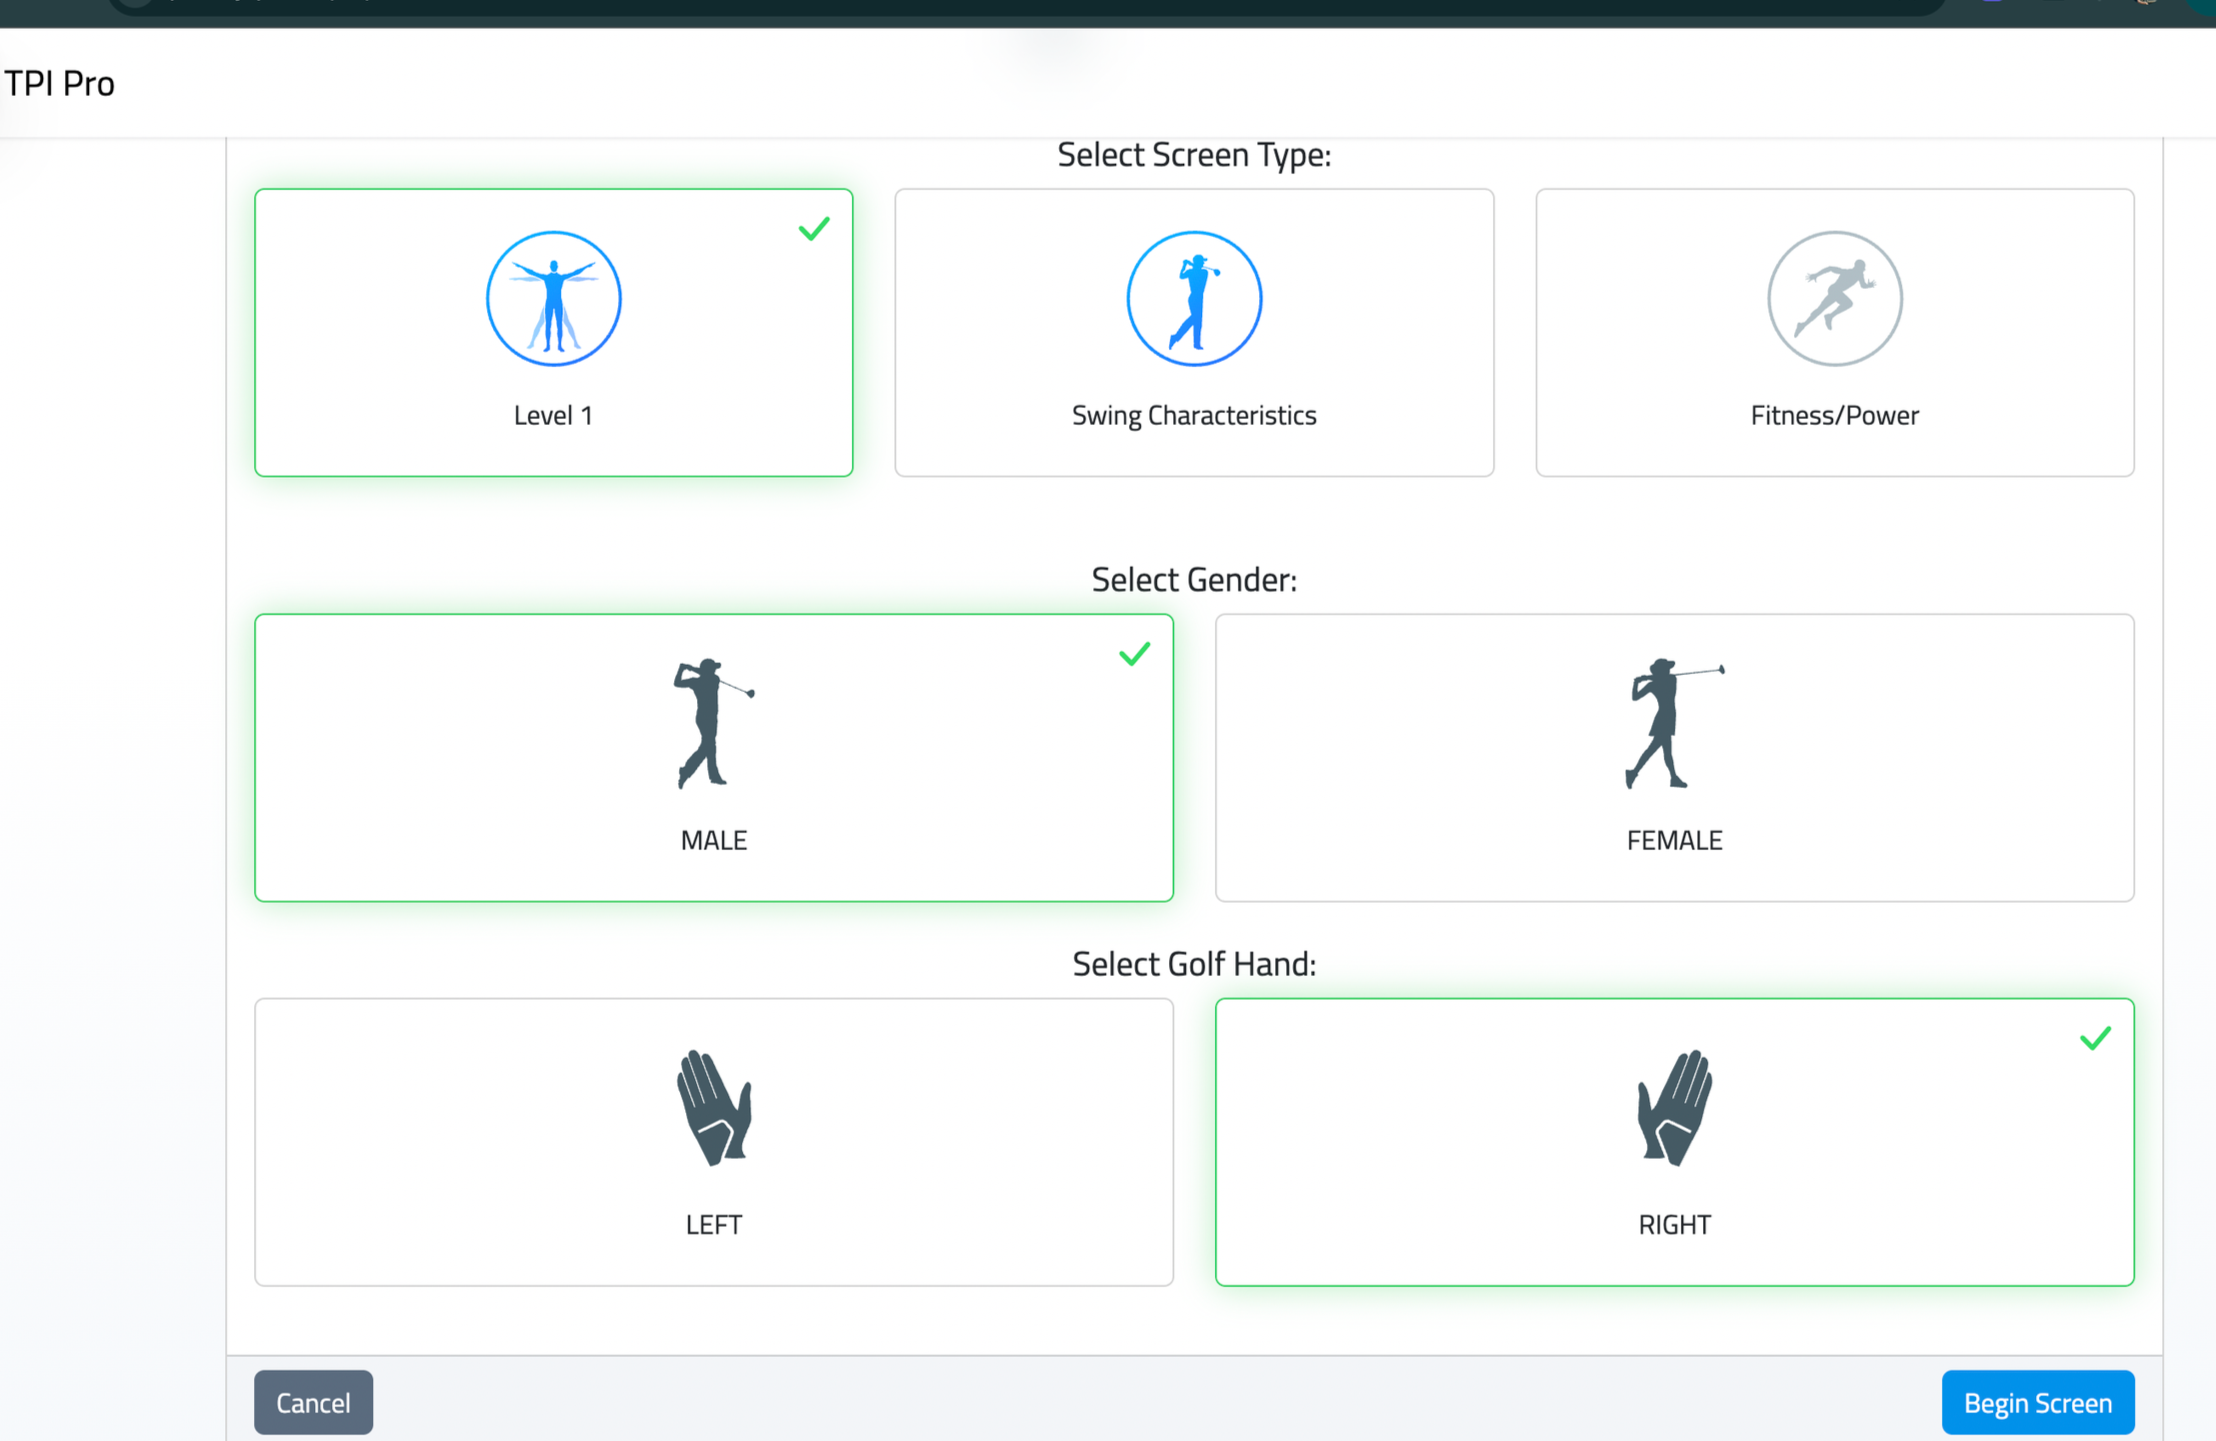
Task: Choose the LEFT golf hand label
Action: 713,1224
